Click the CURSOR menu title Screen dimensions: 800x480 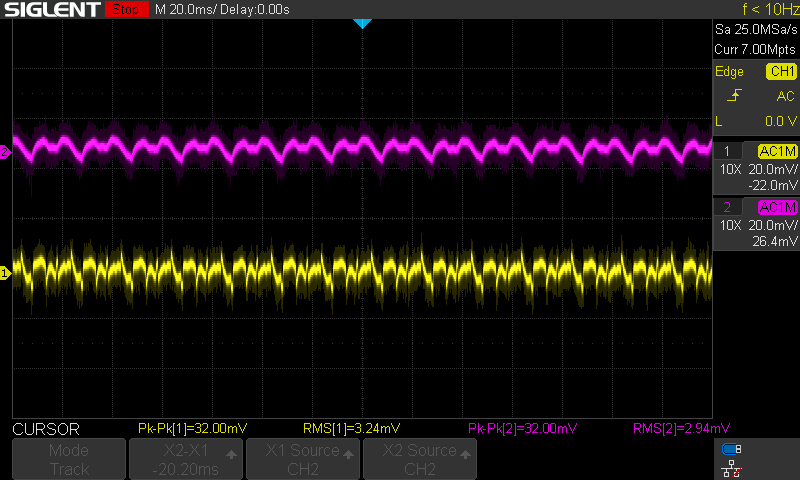46,429
